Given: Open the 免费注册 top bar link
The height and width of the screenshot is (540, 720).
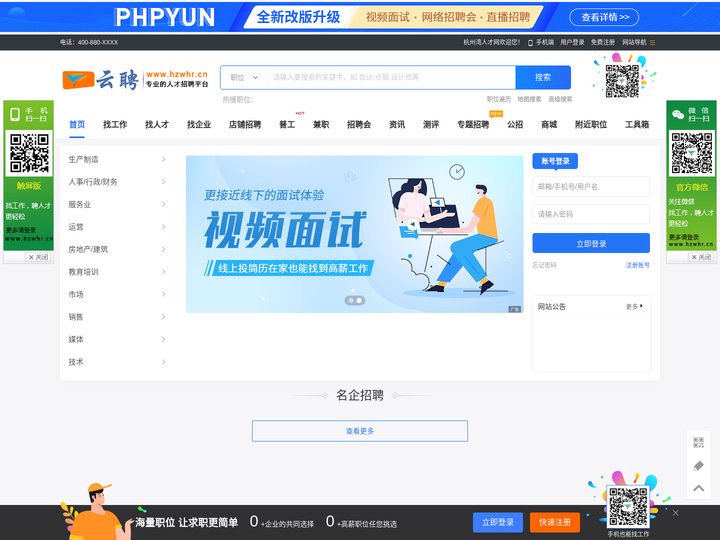Looking at the screenshot, I should [x=602, y=42].
